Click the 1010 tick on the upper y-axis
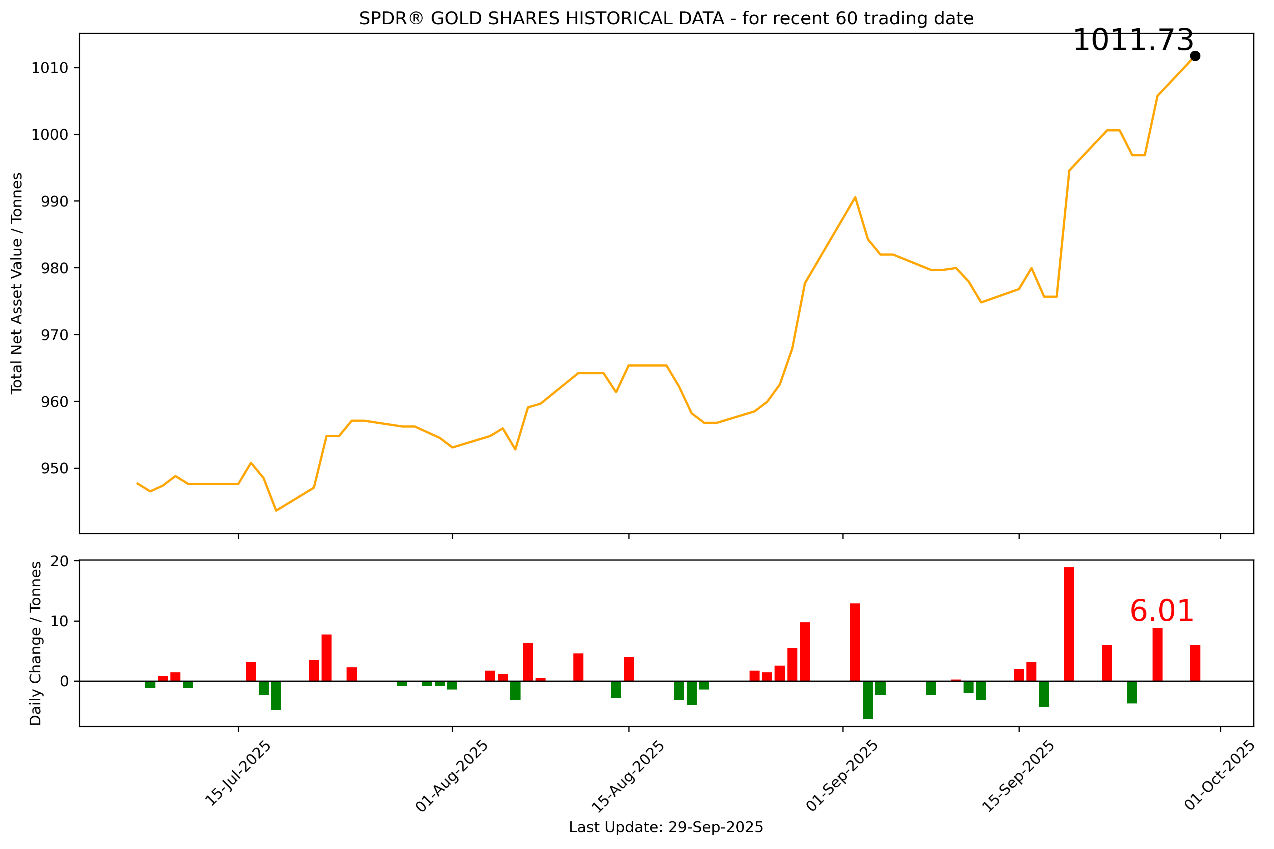 [x=50, y=68]
